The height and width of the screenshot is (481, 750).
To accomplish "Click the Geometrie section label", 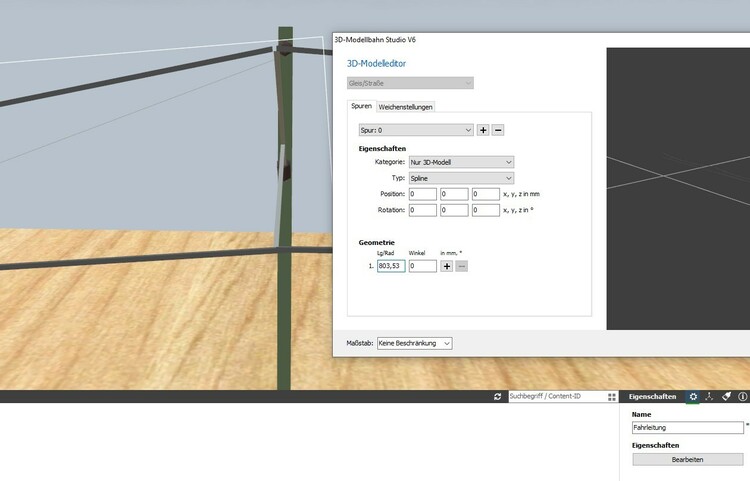I will pyautogui.click(x=376, y=242).
